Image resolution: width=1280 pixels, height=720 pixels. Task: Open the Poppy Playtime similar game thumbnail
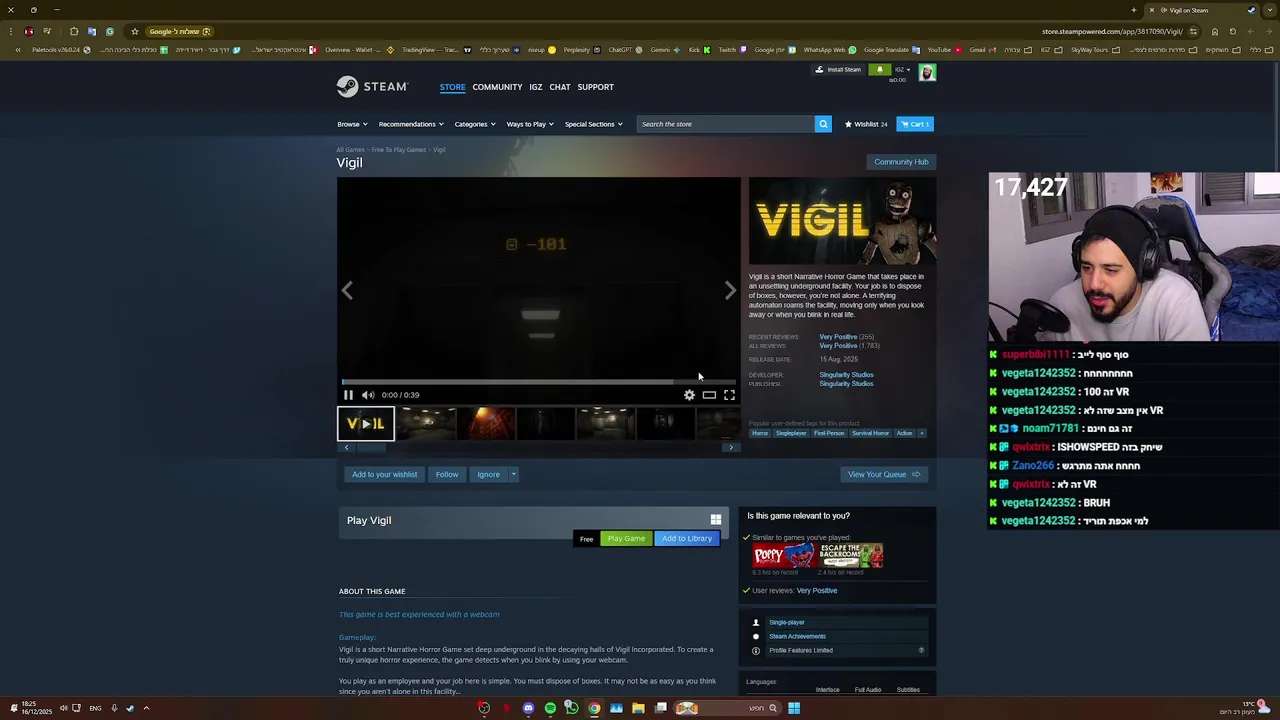783,555
